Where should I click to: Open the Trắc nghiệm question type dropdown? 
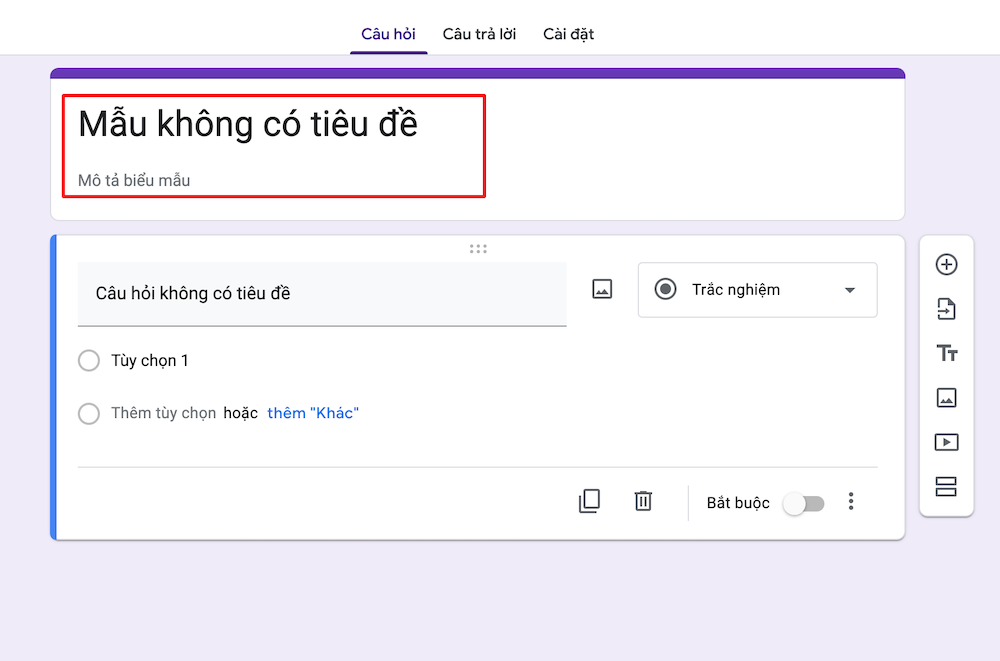click(757, 289)
